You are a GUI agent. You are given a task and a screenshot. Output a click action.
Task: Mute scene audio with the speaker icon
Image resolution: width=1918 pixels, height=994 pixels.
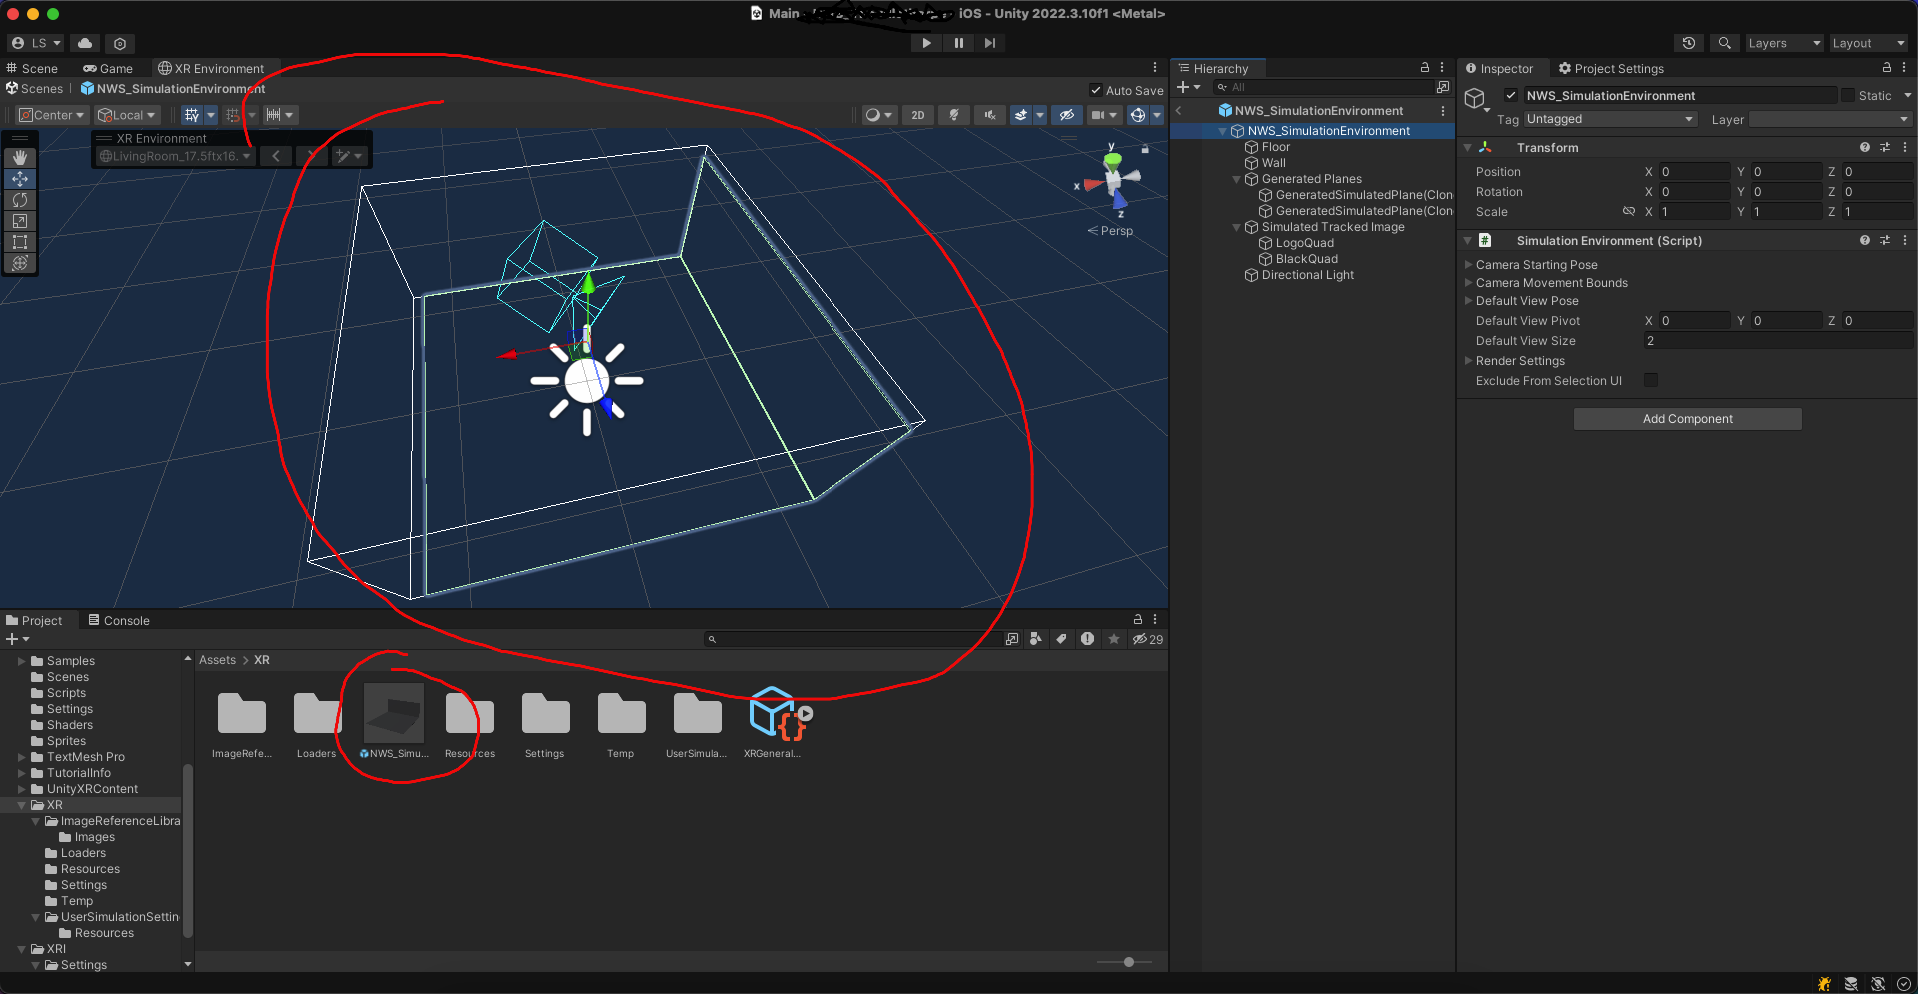point(990,115)
